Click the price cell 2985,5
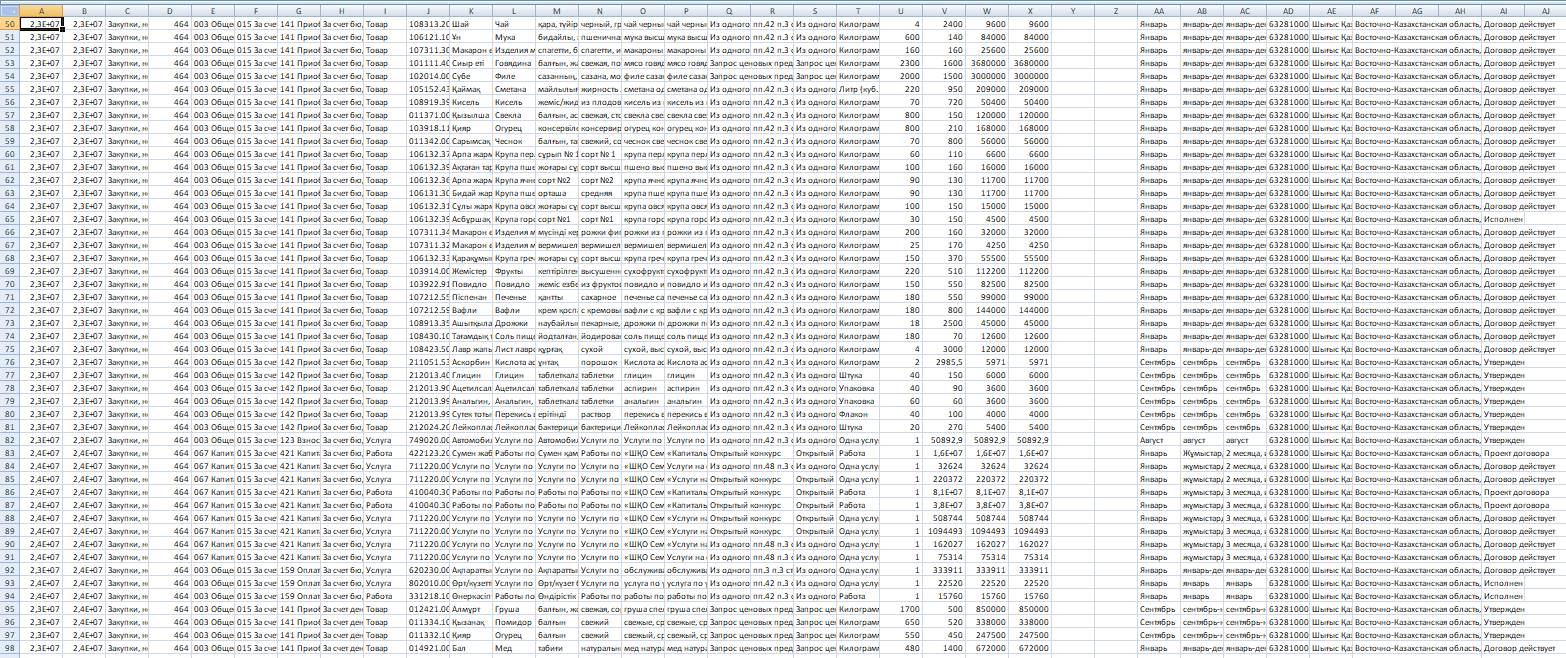Viewport: 1566px width, 658px height. coord(944,362)
